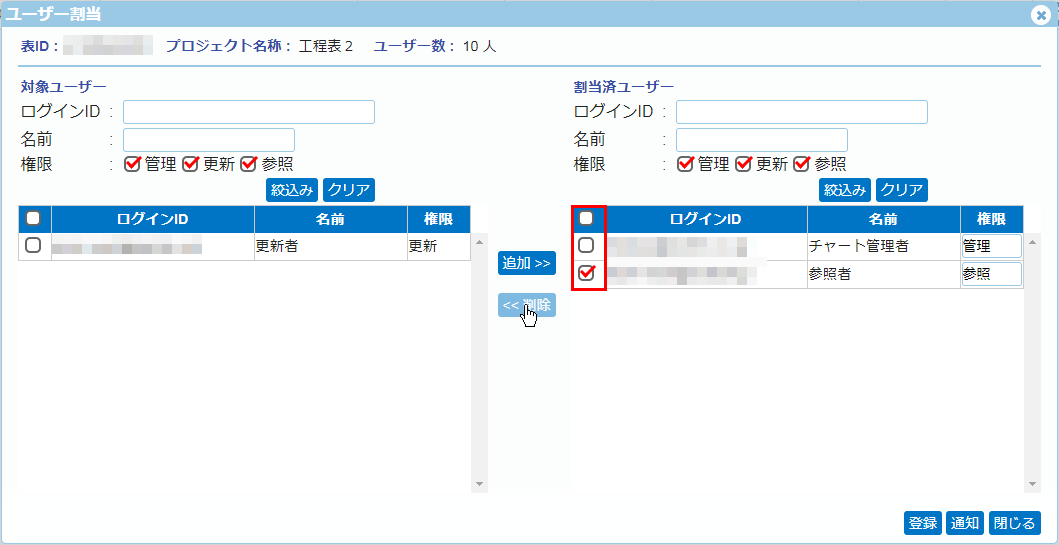Image resolution: width=1059 pixels, height=545 pixels.
Task: Check the チャート管理者 row checkbox
Action: coord(587,245)
